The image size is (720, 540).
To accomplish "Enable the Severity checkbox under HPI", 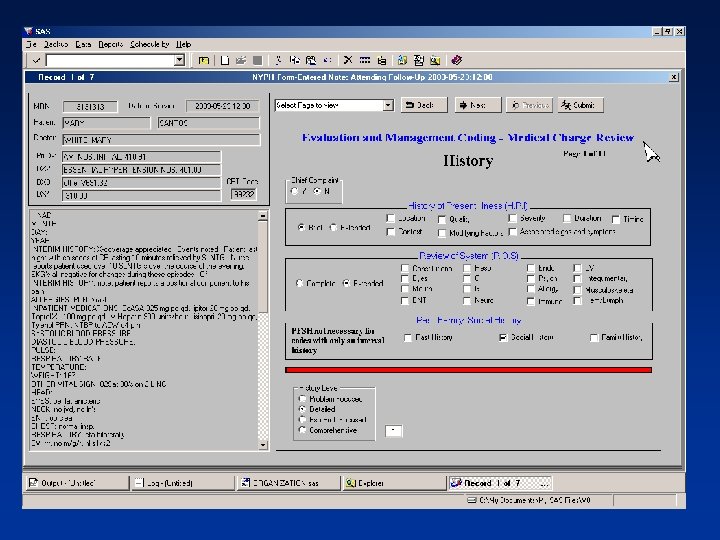I will [512, 218].
